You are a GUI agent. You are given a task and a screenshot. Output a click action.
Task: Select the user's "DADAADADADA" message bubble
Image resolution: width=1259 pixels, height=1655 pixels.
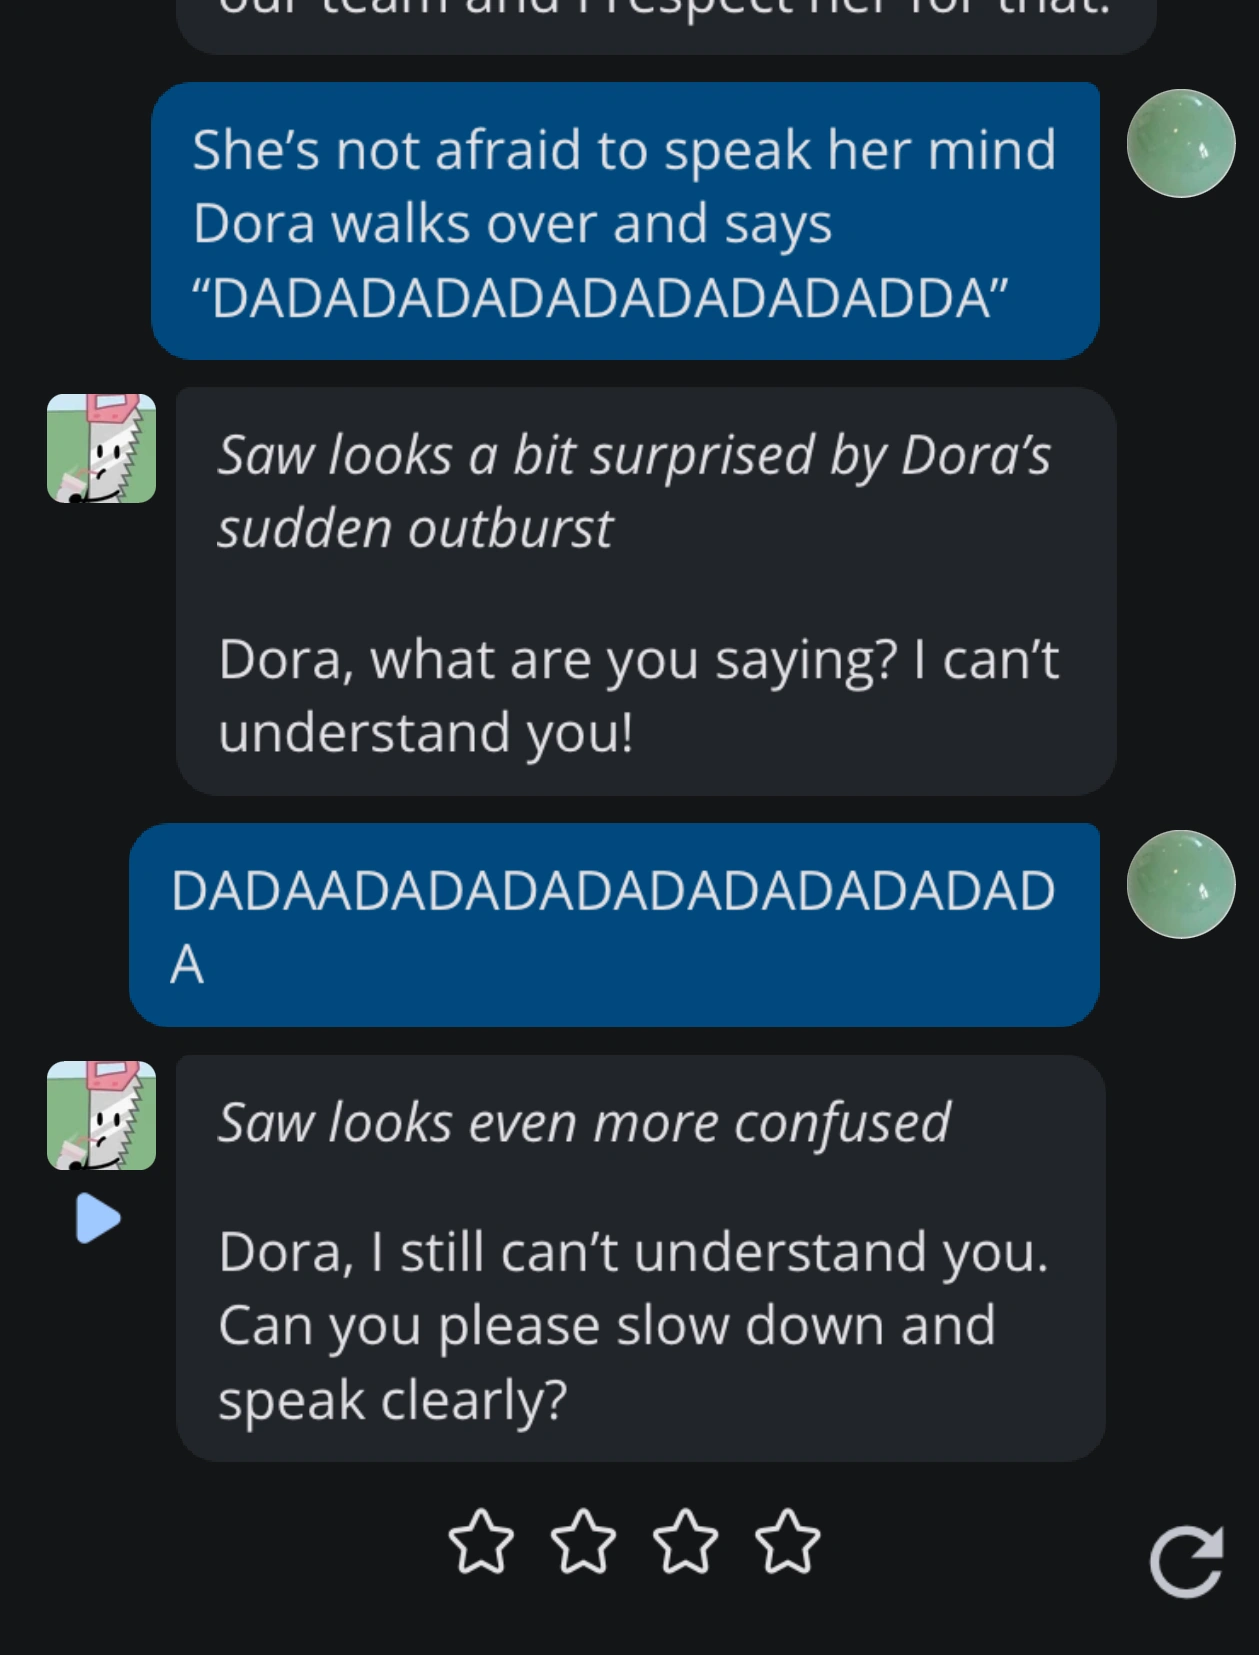[613, 924]
